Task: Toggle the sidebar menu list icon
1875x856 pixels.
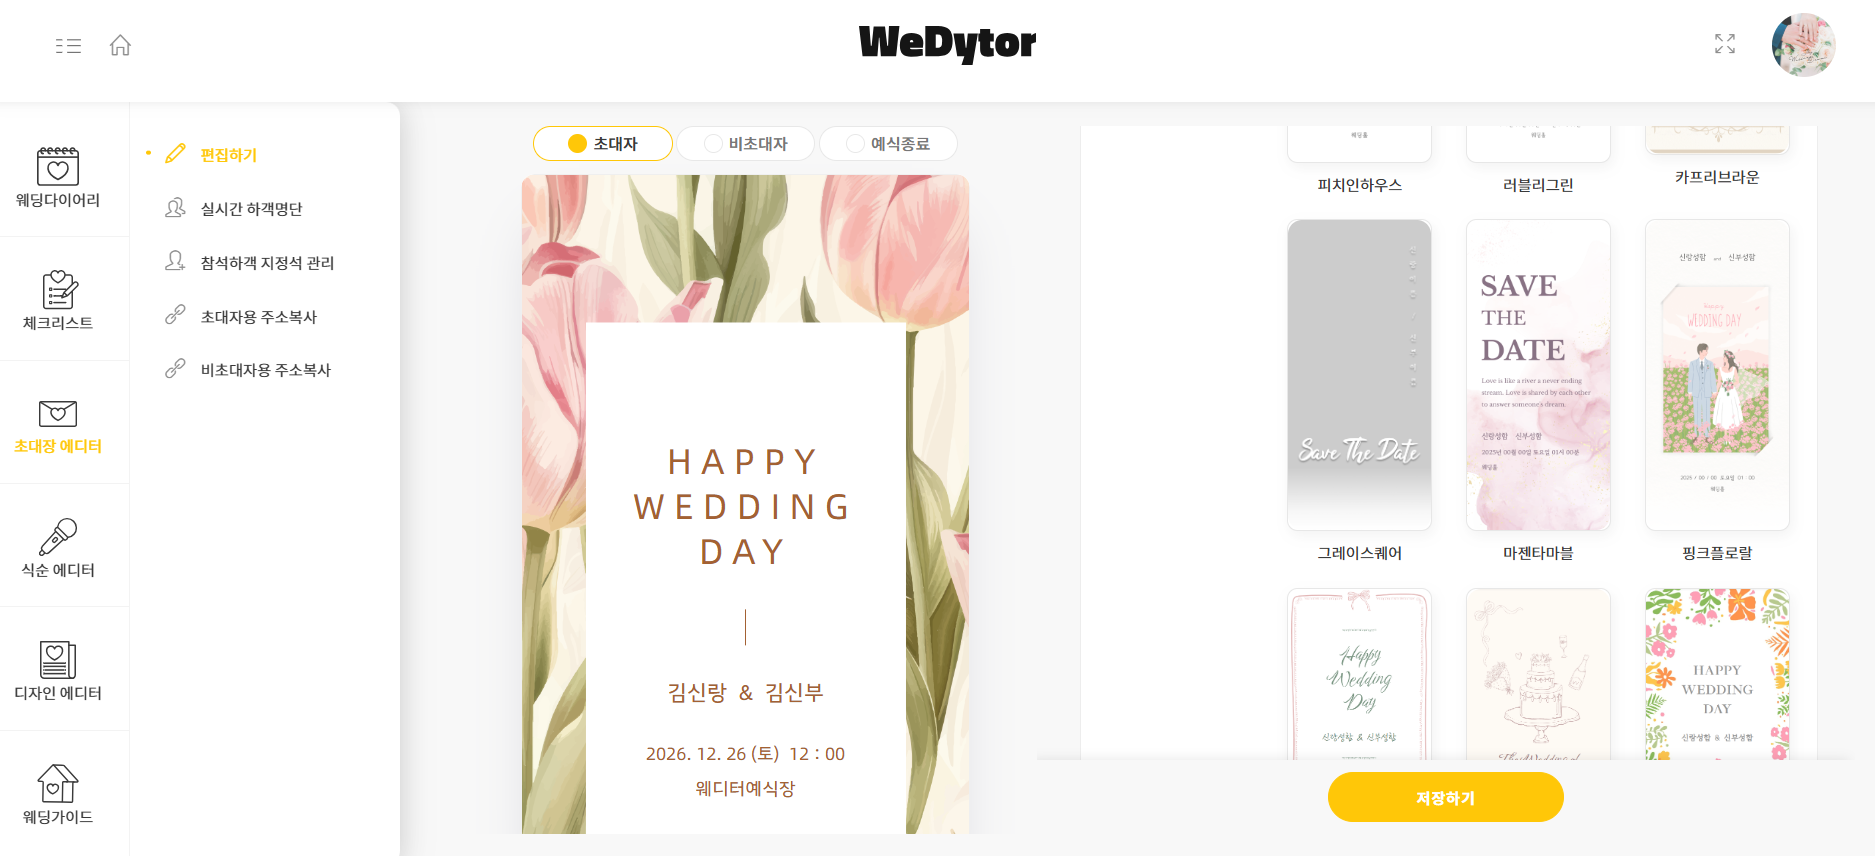Action: coord(68,46)
